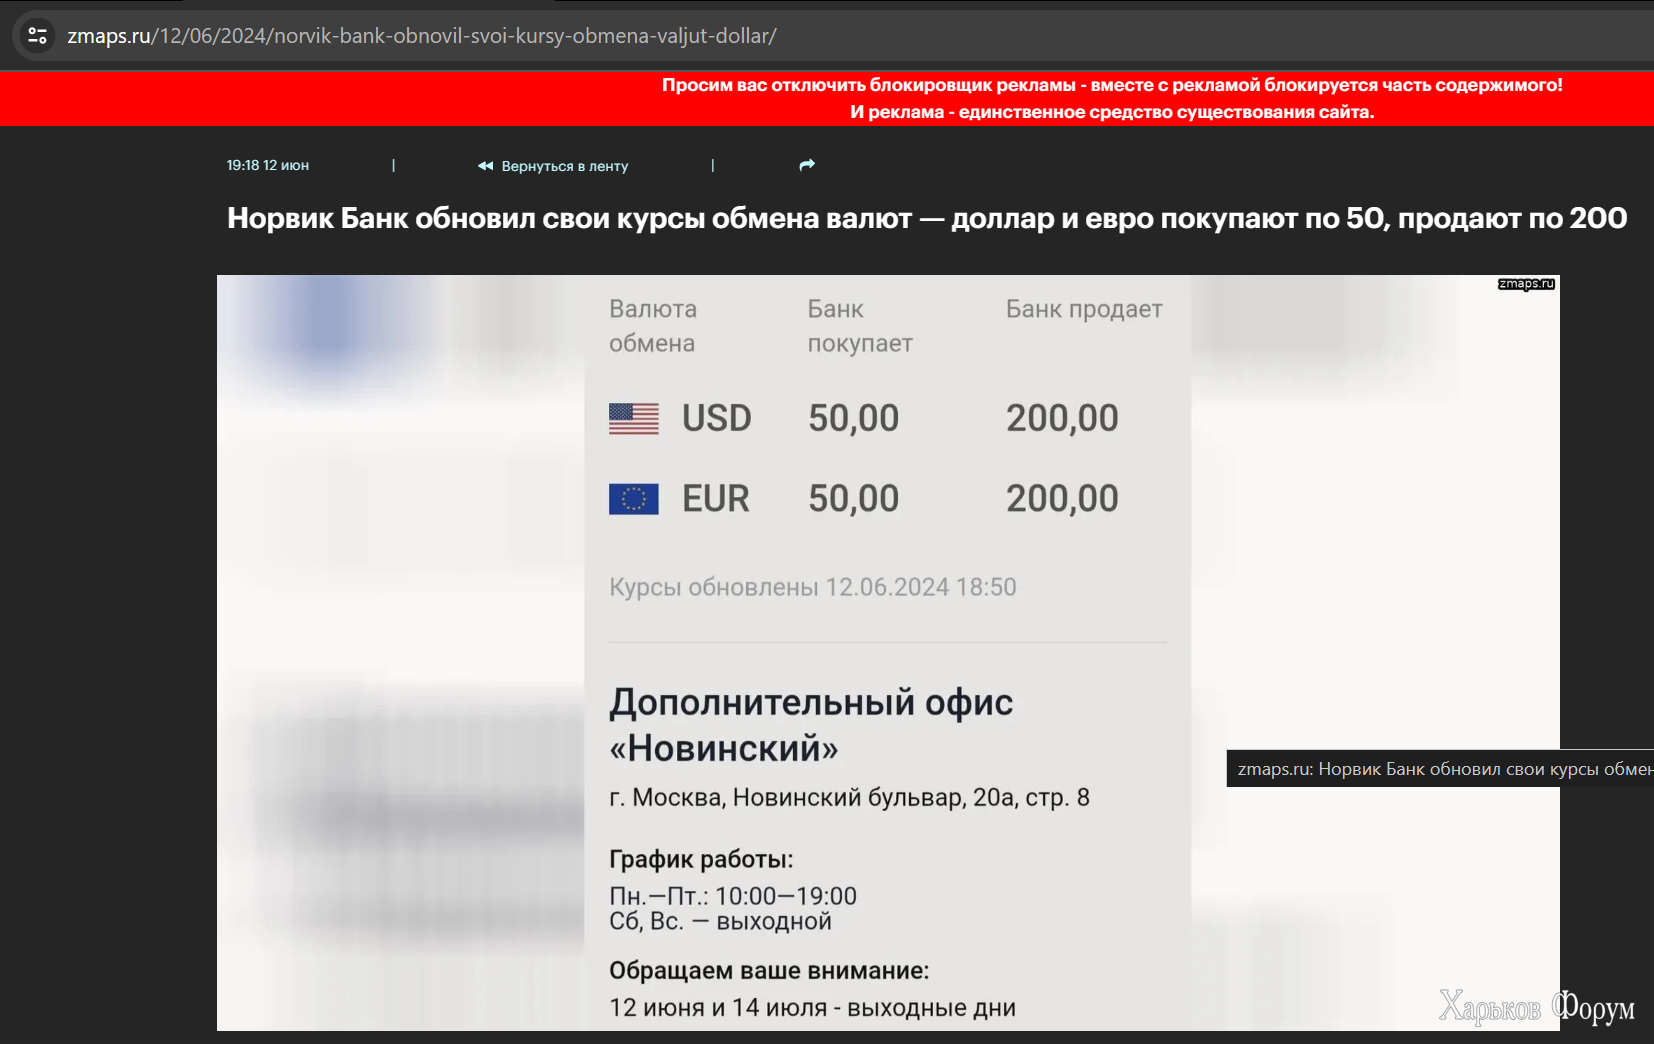This screenshot has height=1044, width=1654.
Task: Click the share arrow icon
Action: 807,165
